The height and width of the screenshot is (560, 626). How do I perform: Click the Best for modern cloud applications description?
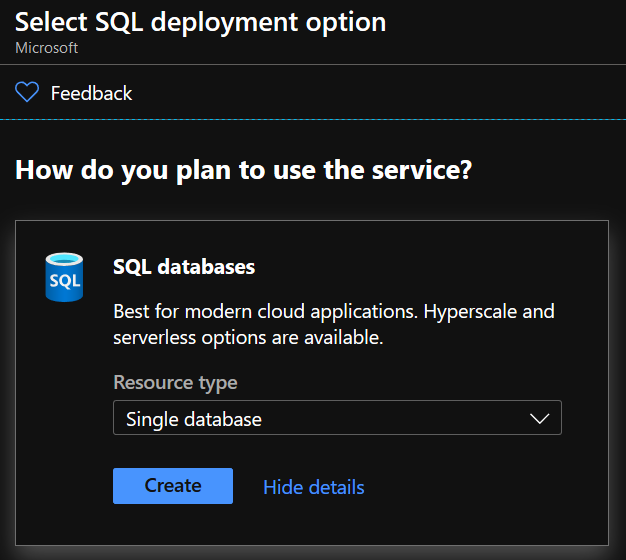coord(334,325)
